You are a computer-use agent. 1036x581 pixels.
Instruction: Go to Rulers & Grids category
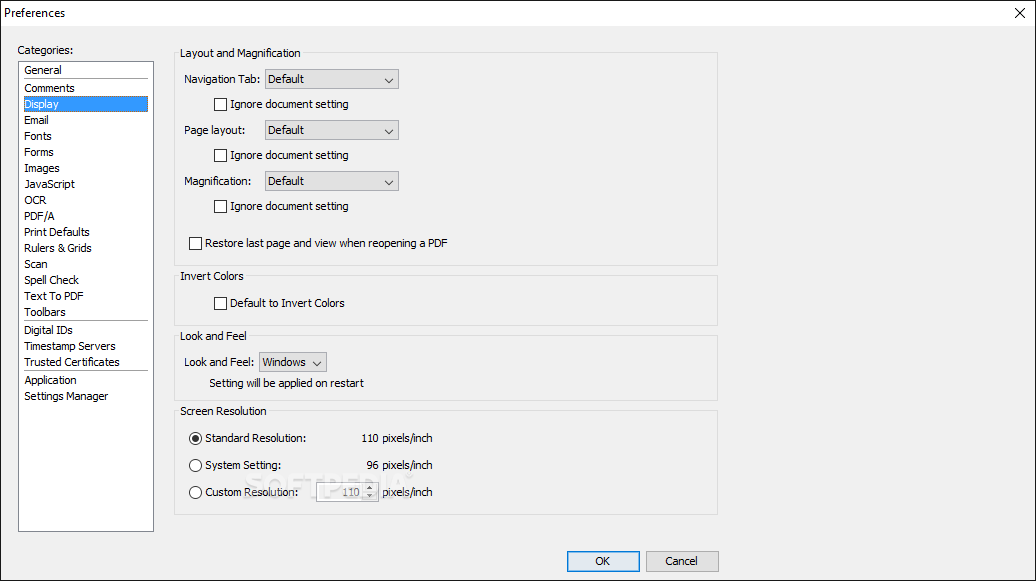(57, 248)
